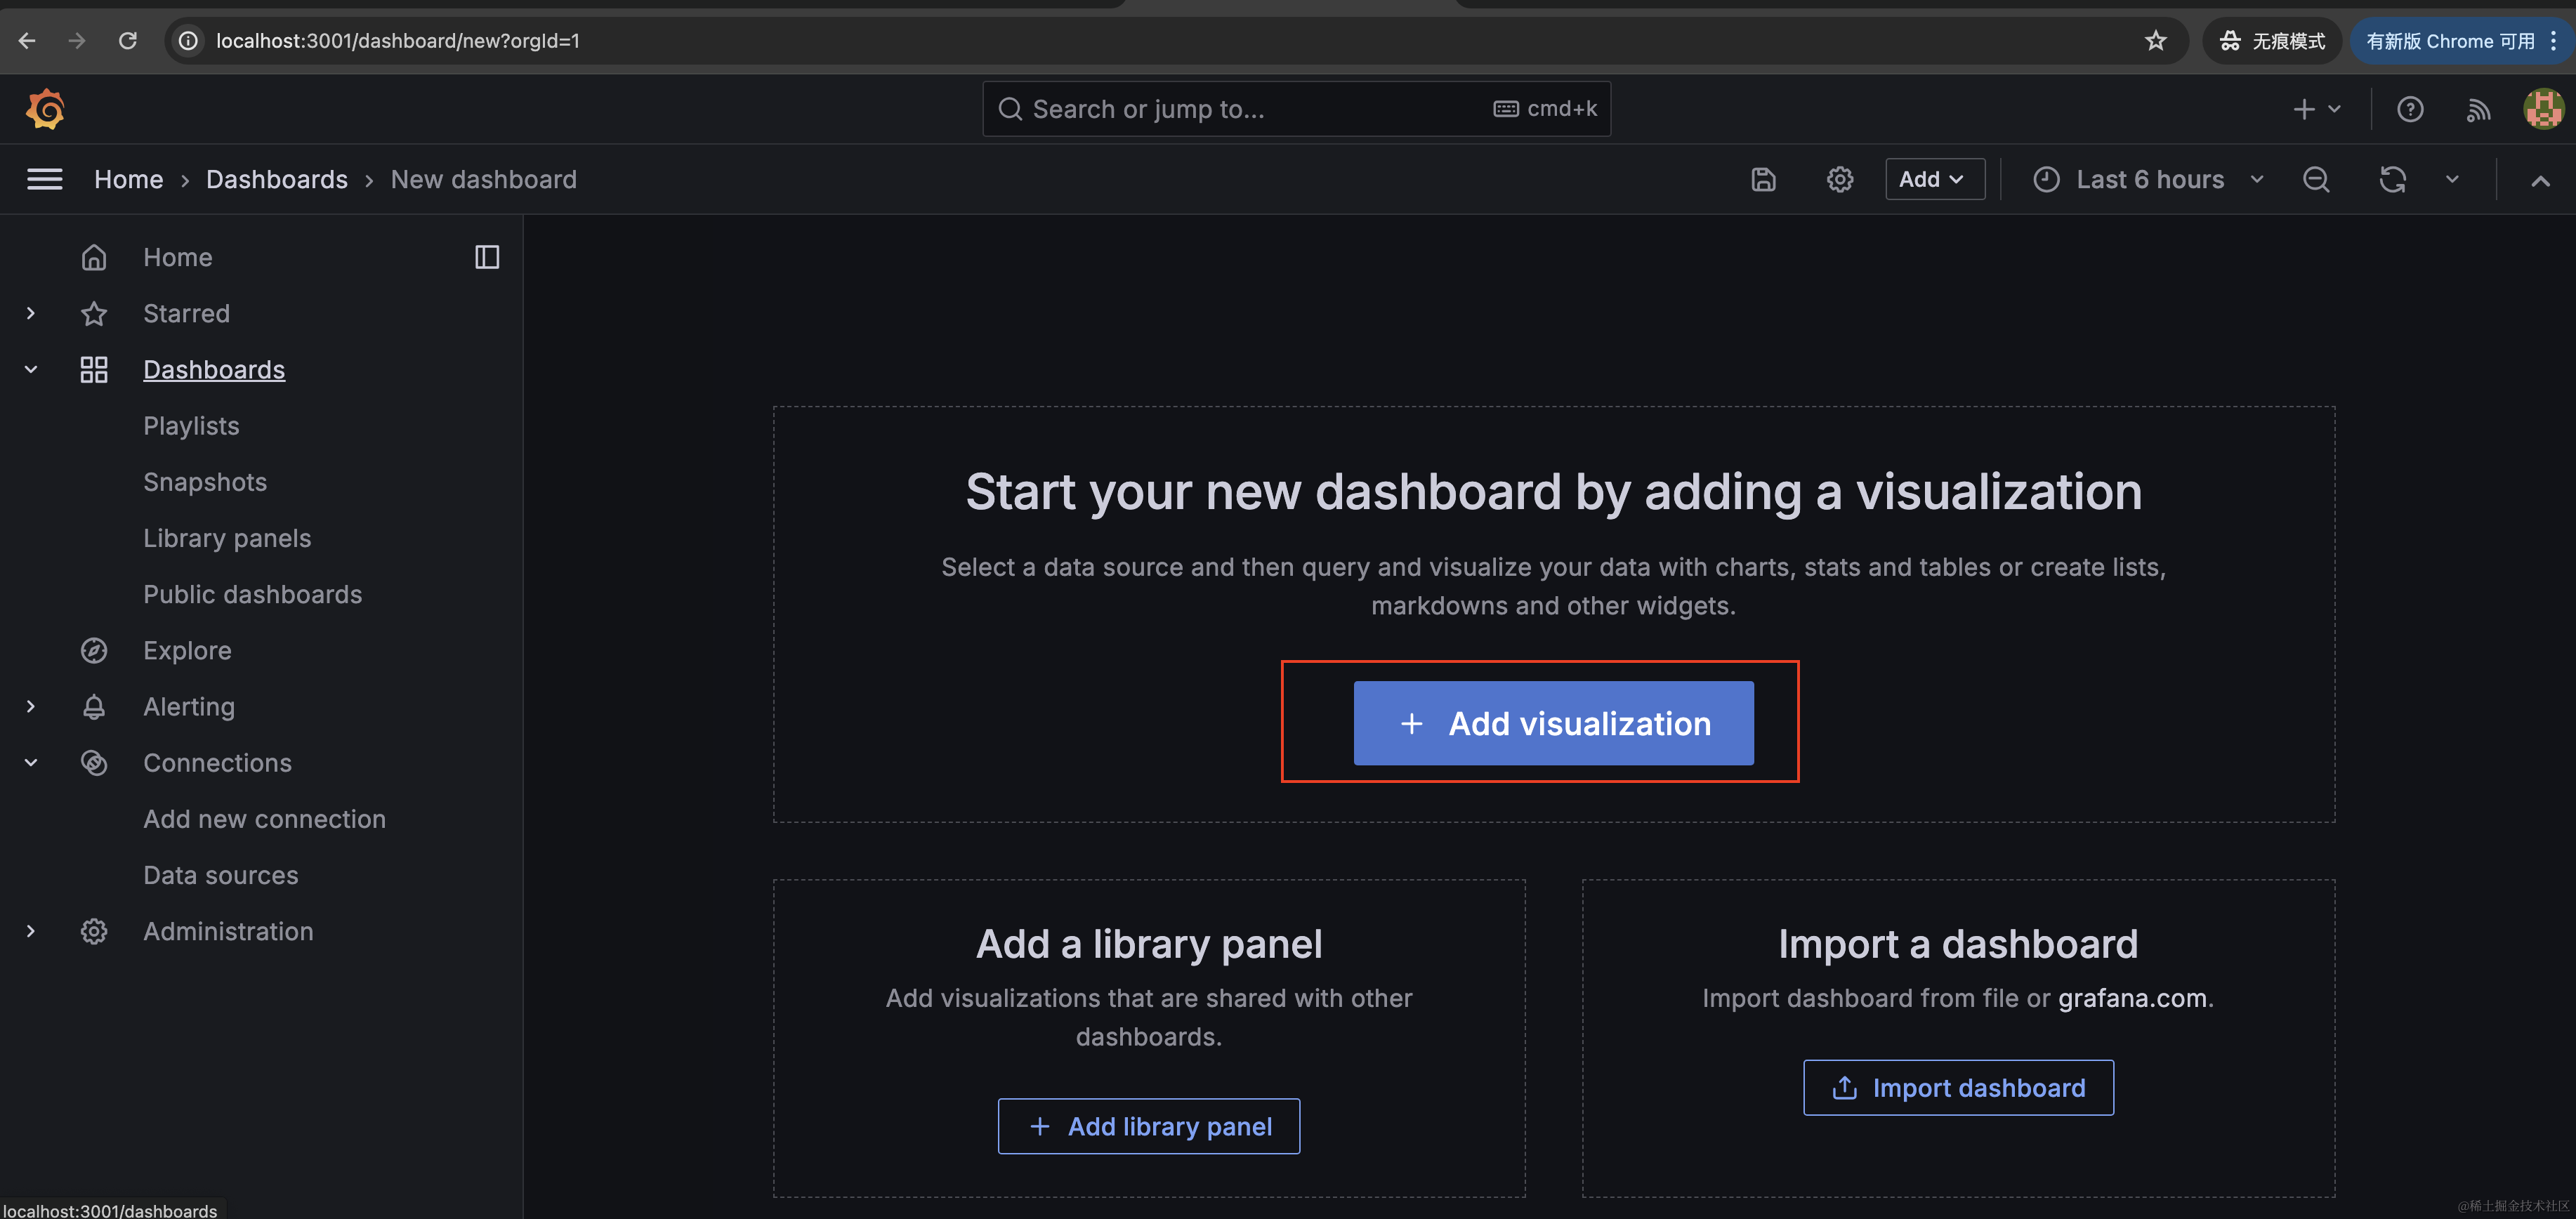Collapse the top toolbar with the up chevron
Screen dimensions: 2576x1219
click(x=2539, y=181)
